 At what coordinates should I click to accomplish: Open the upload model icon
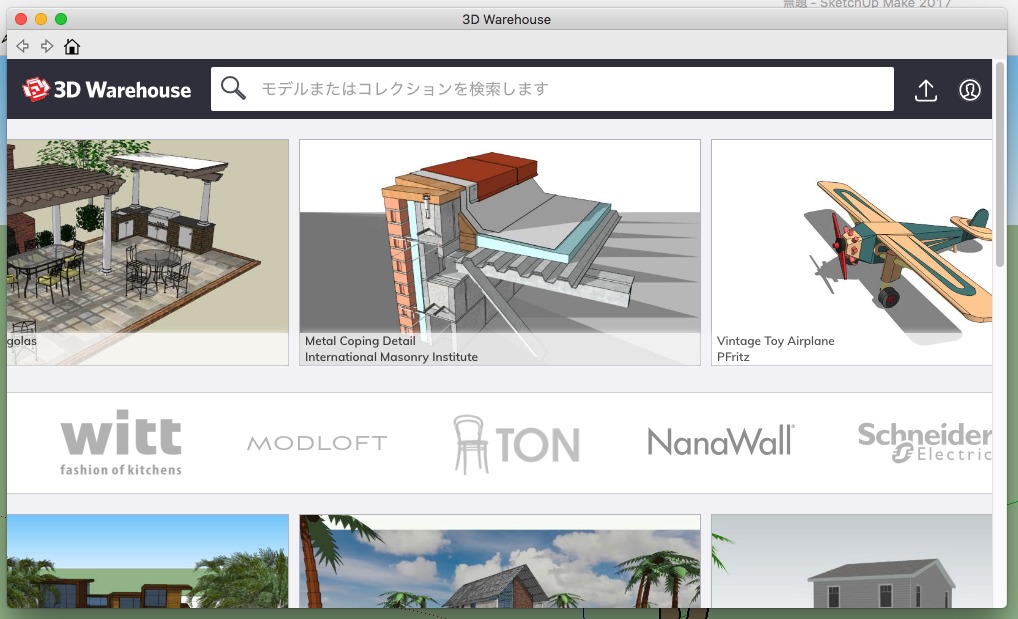coord(926,90)
